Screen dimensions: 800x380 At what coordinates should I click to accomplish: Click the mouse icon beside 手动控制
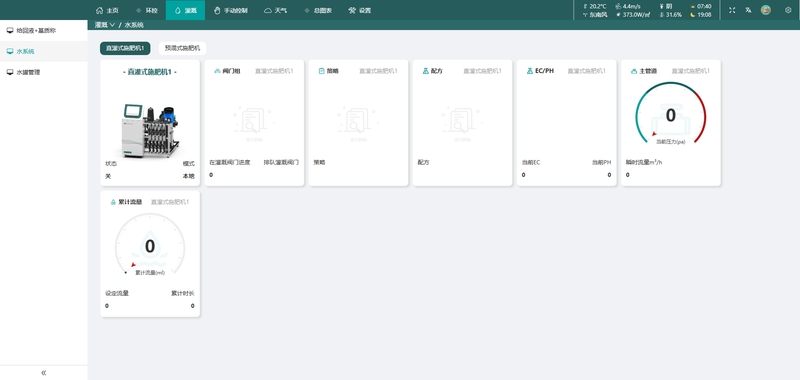[217, 10]
